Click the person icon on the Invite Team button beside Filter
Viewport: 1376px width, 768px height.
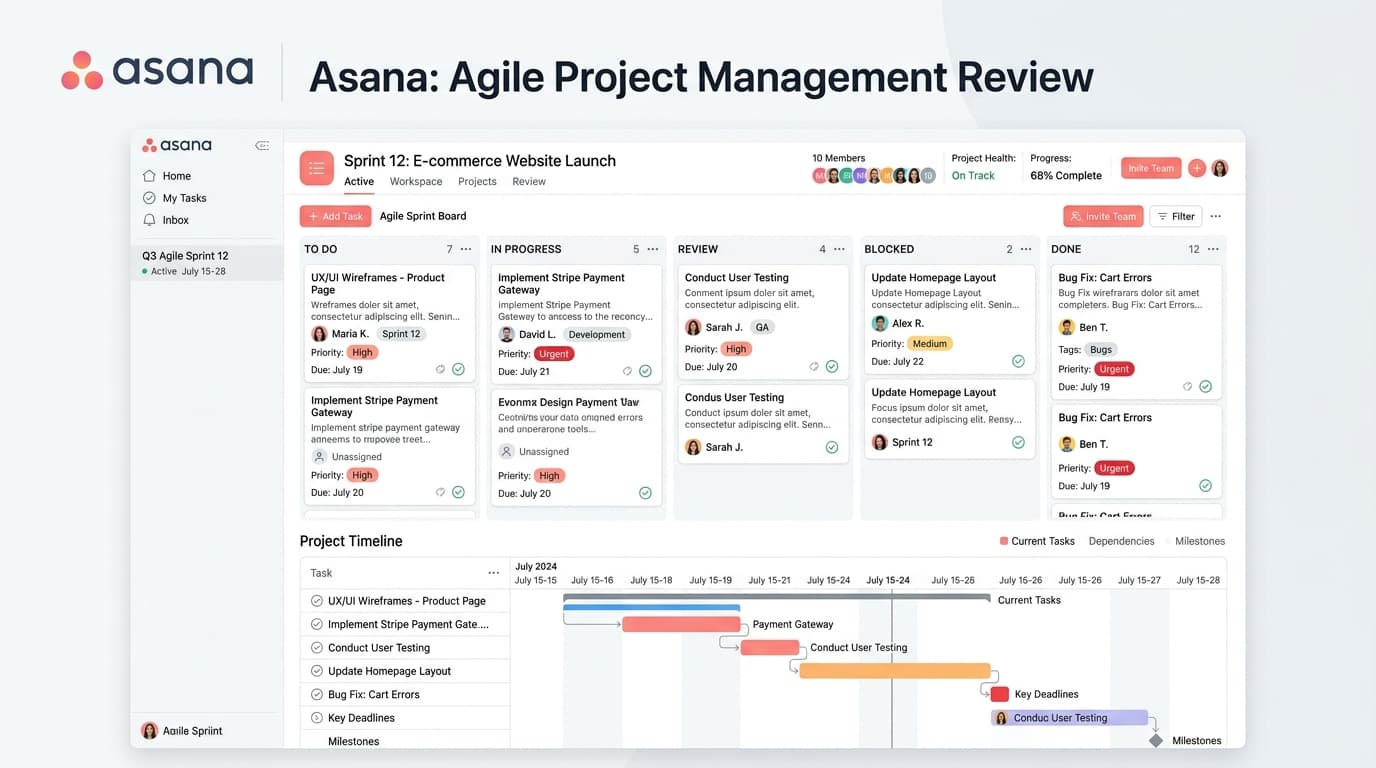1075,216
